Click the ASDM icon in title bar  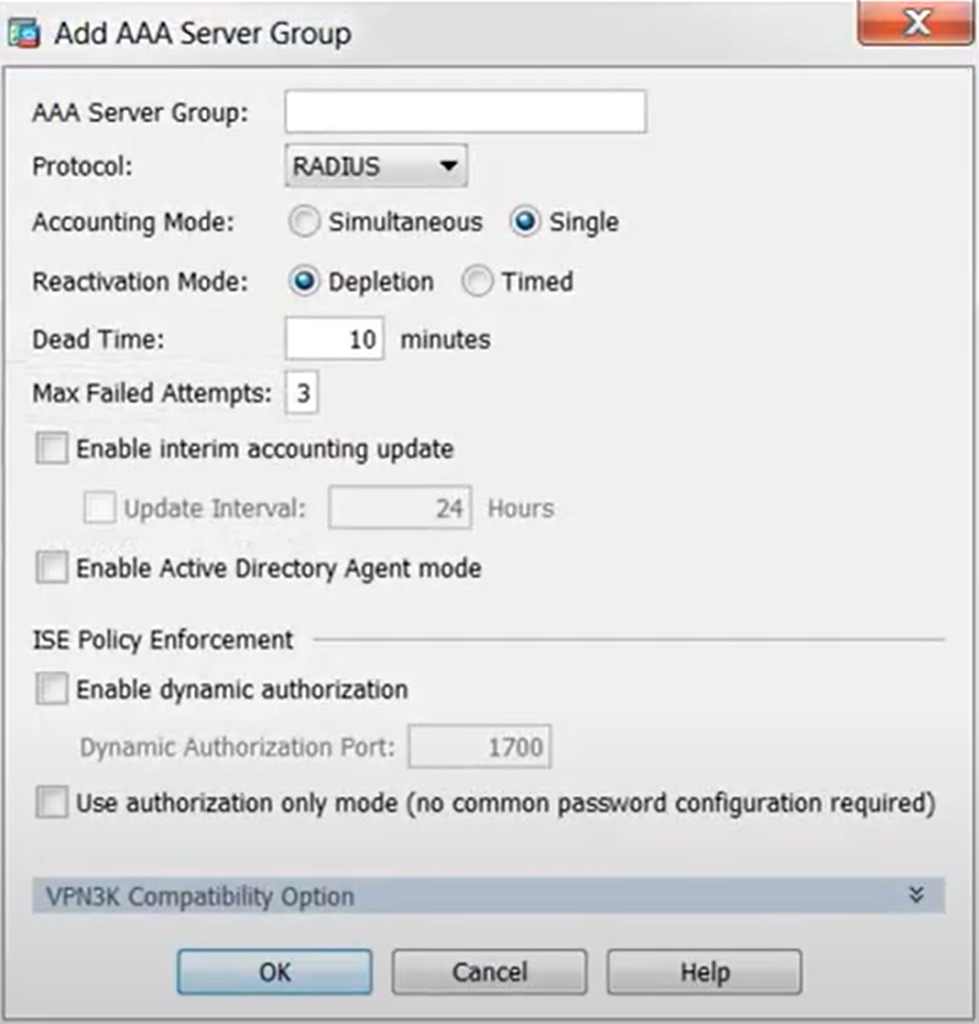click(22, 32)
